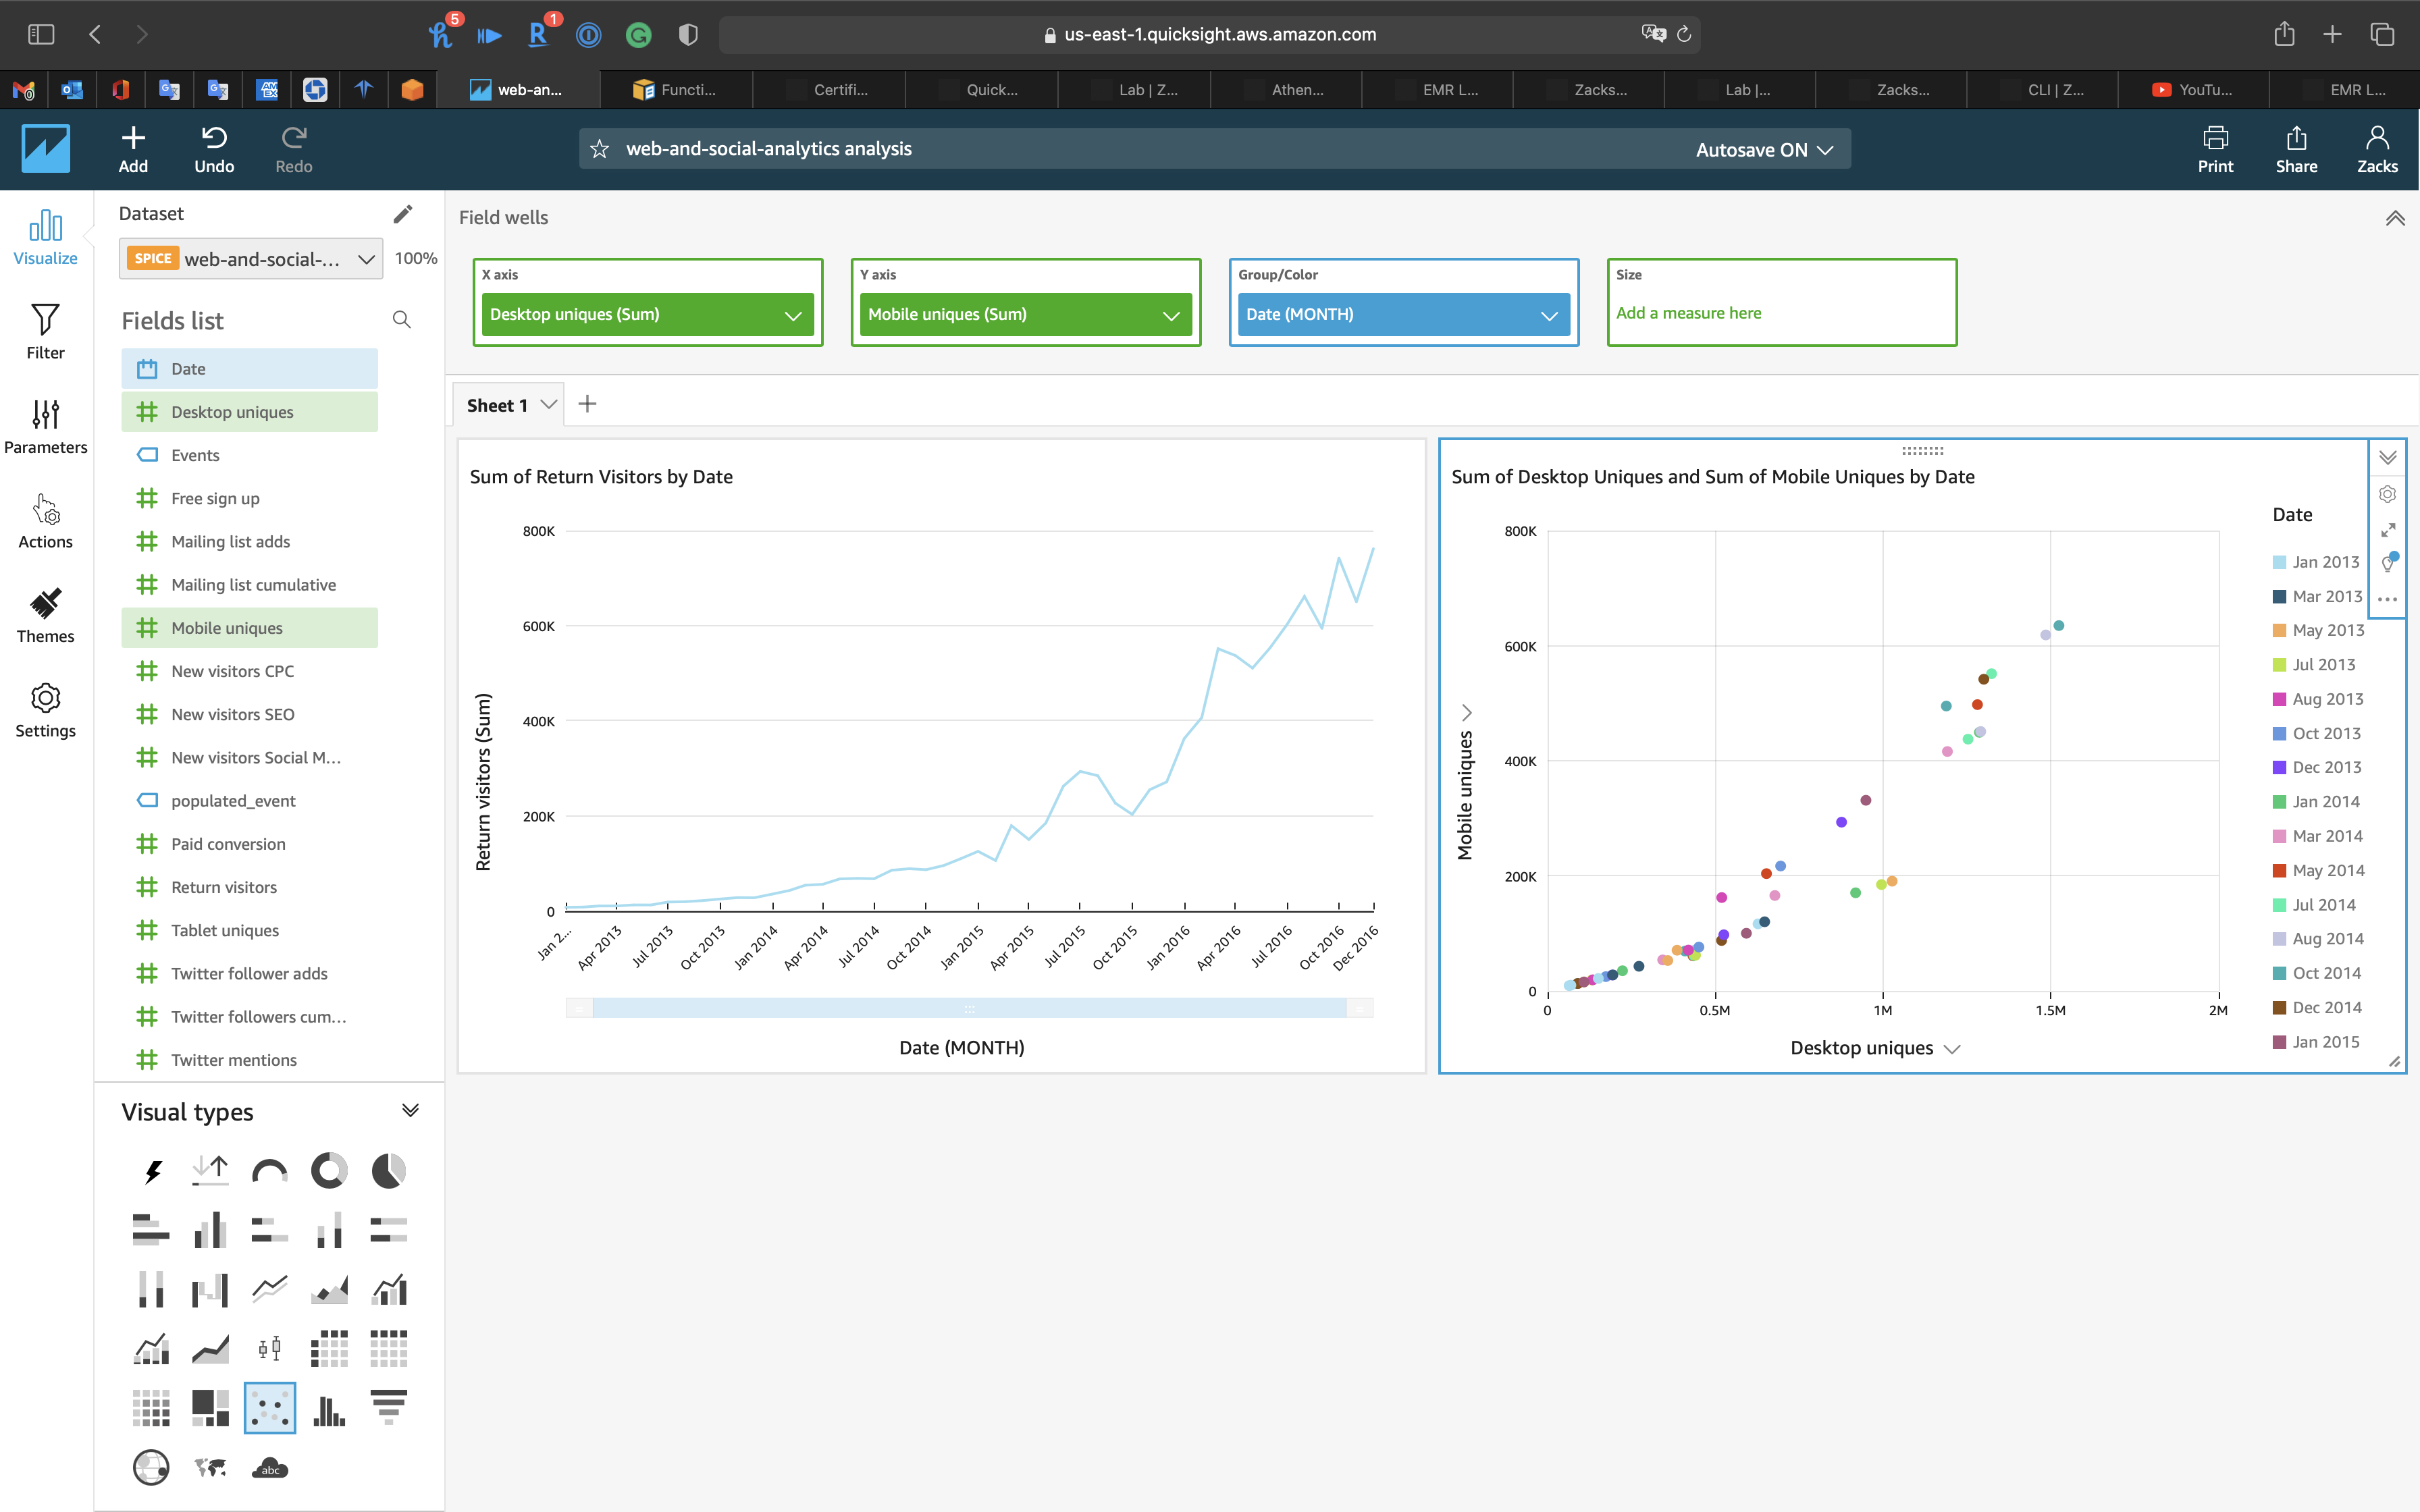
Task: Select the pie chart visual type
Action: 388,1171
